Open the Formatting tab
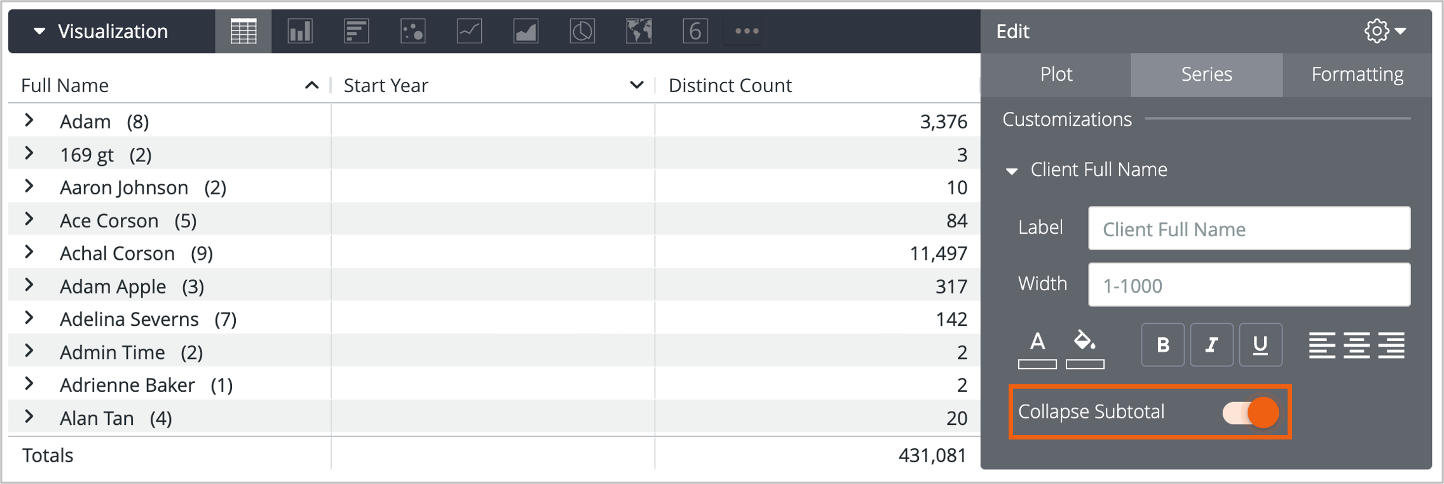The image size is (1444, 484). pyautogui.click(x=1357, y=75)
